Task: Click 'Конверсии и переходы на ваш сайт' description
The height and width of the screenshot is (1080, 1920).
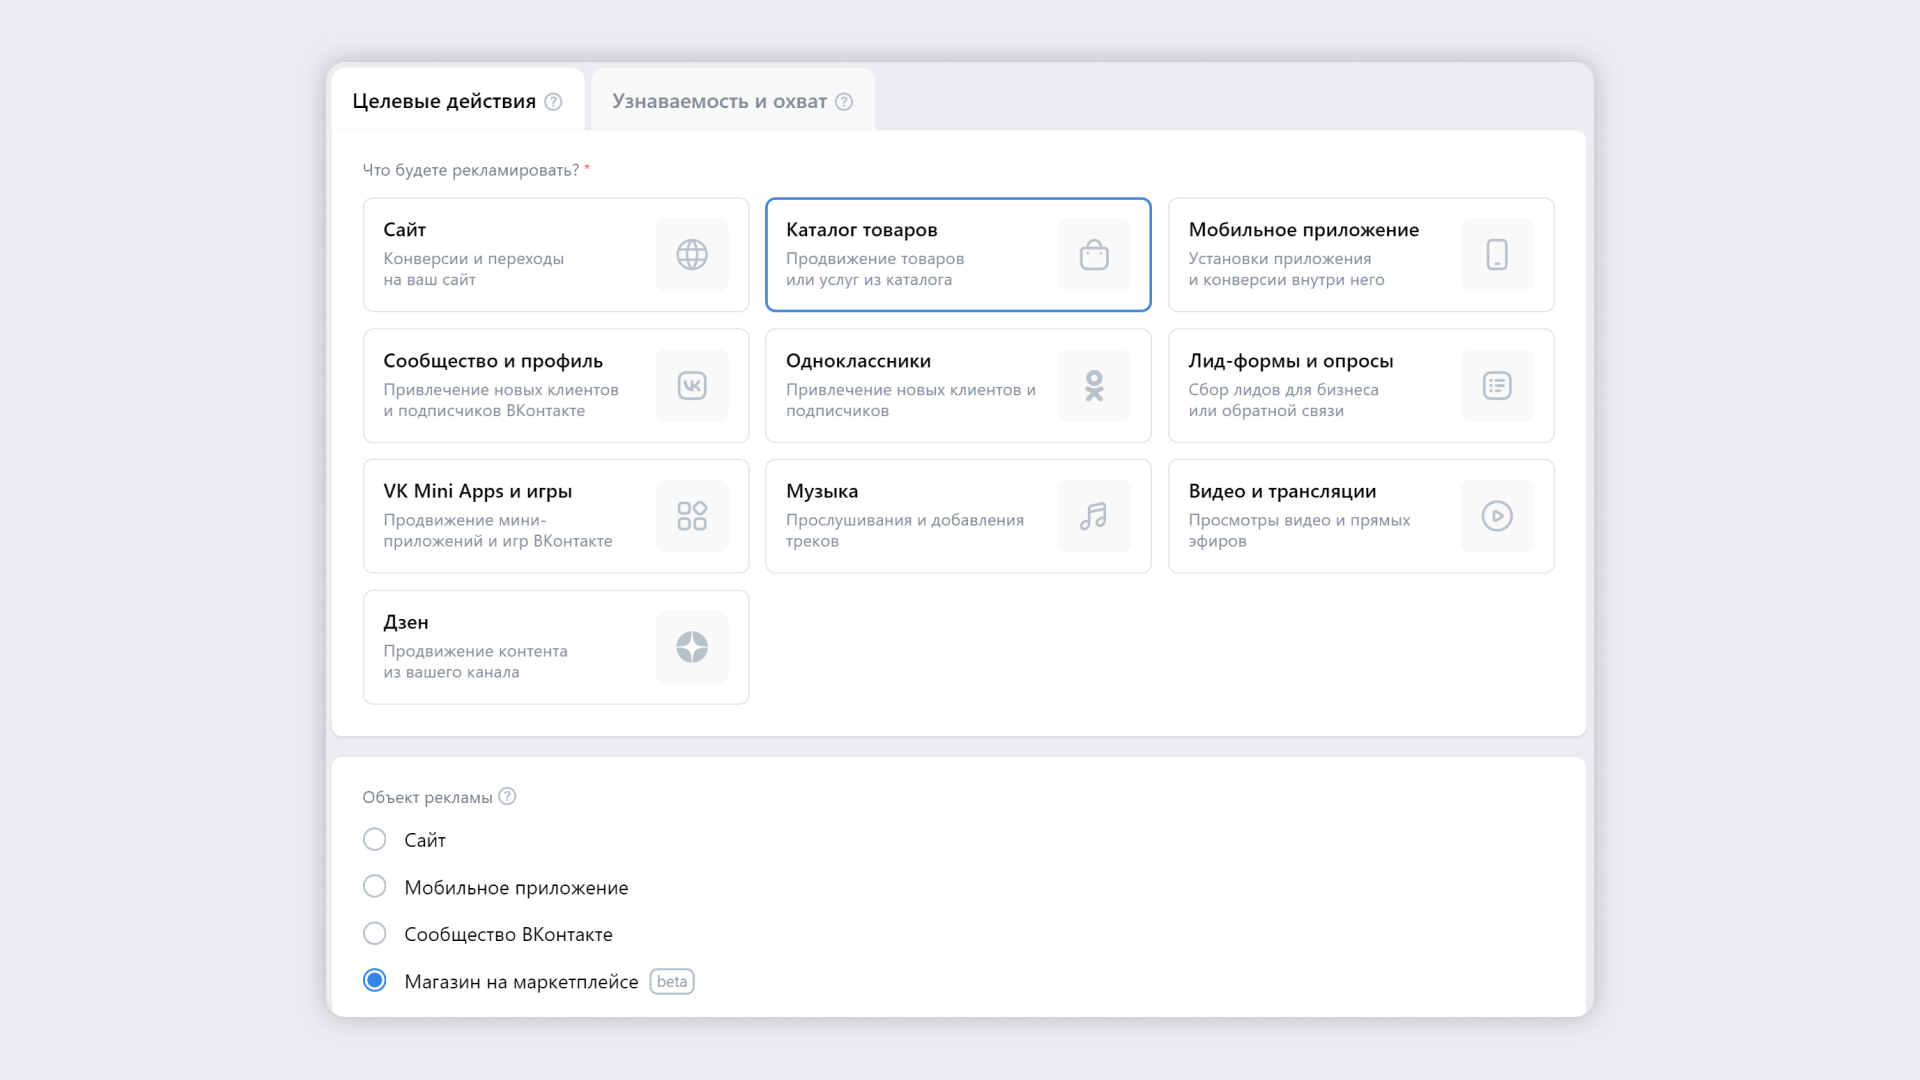Action: click(474, 269)
